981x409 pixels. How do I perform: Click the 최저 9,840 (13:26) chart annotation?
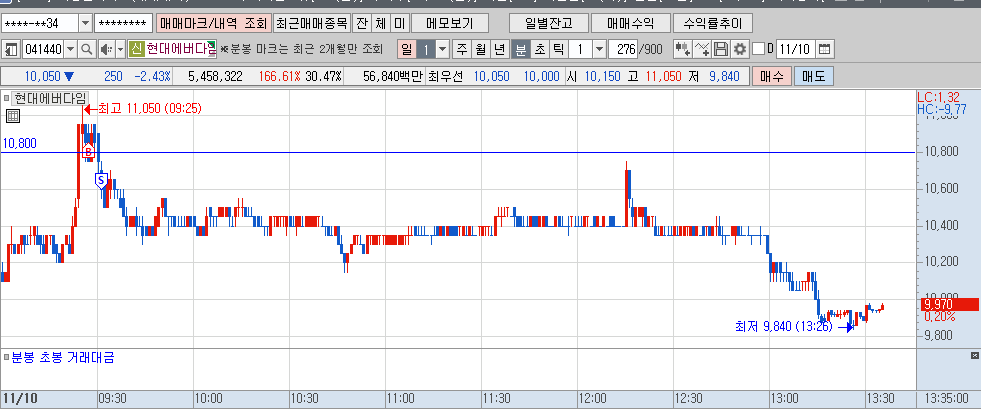pyautogui.click(x=785, y=326)
